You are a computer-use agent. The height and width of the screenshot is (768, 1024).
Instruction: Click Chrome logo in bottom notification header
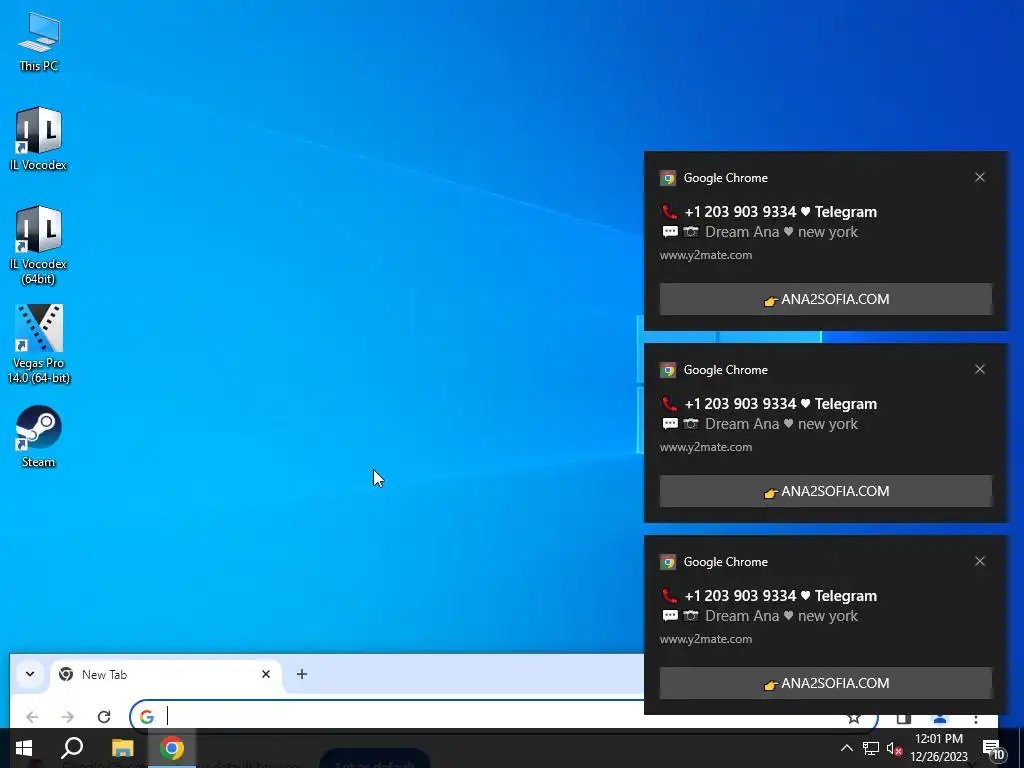pos(667,562)
